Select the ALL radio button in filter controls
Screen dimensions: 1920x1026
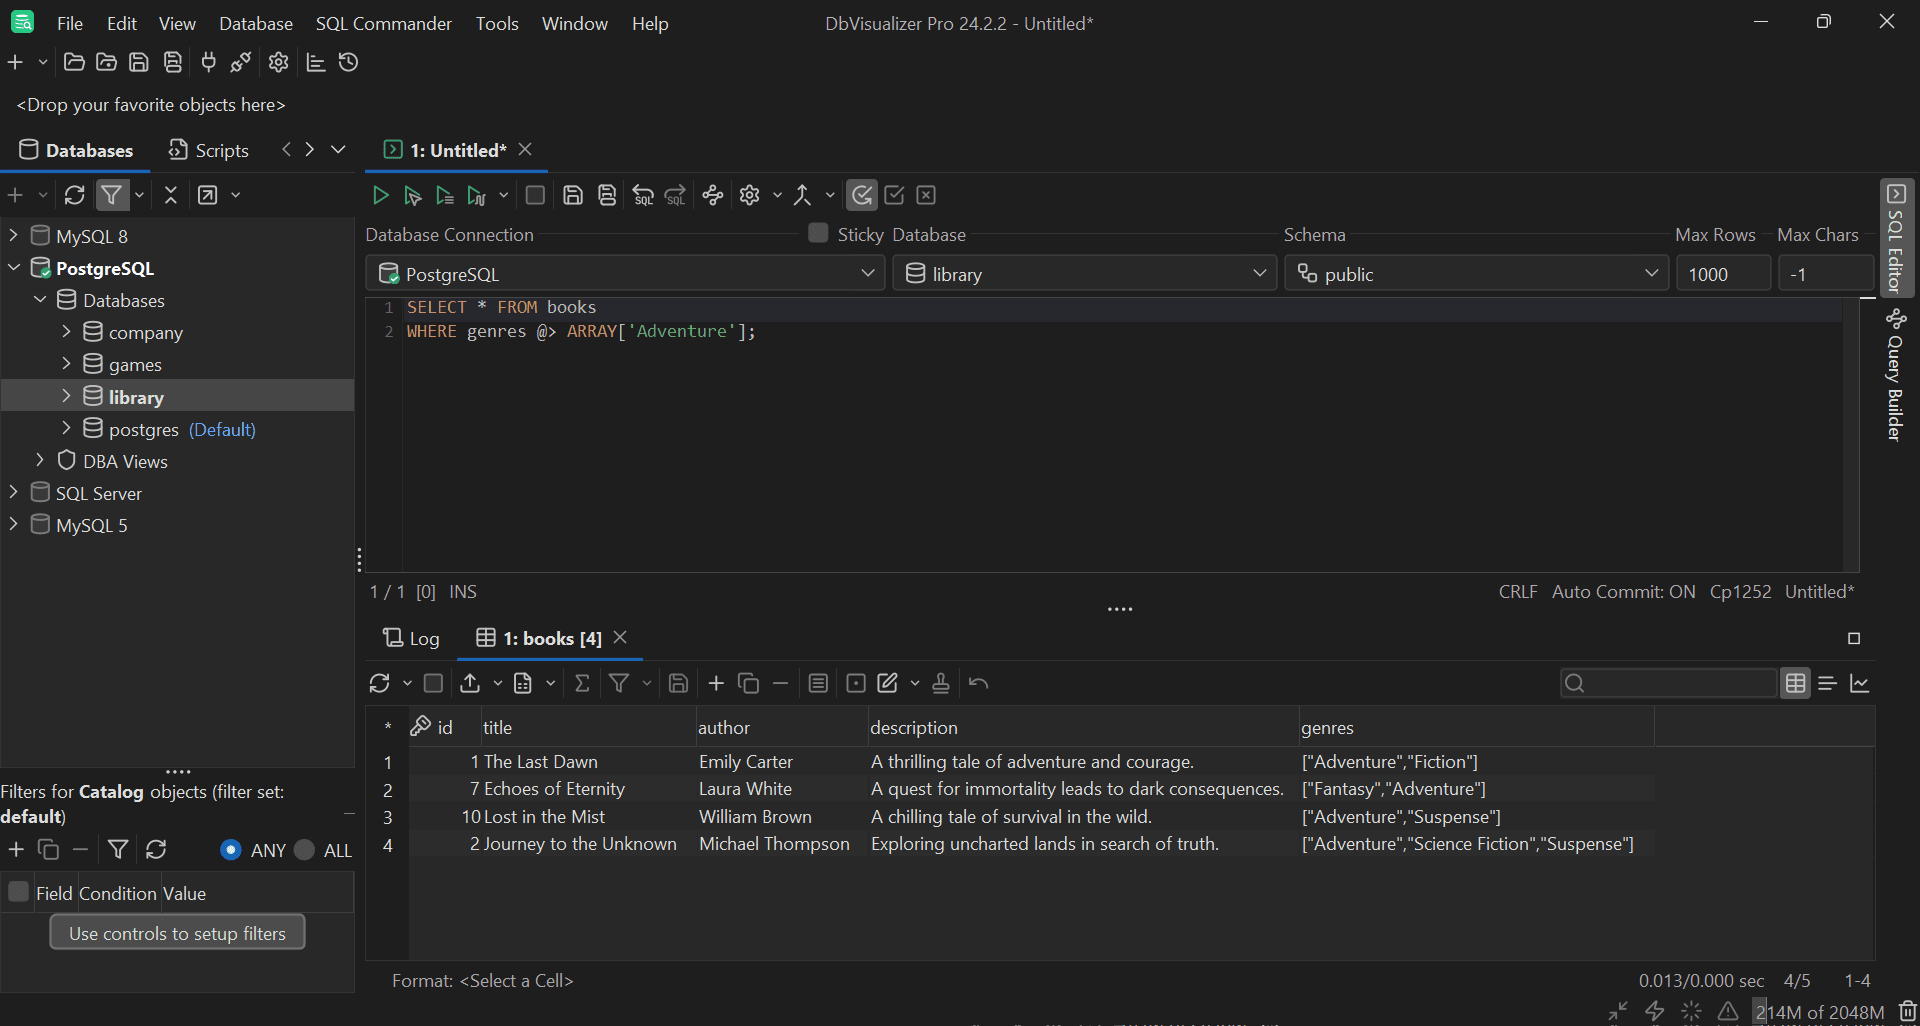point(303,850)
